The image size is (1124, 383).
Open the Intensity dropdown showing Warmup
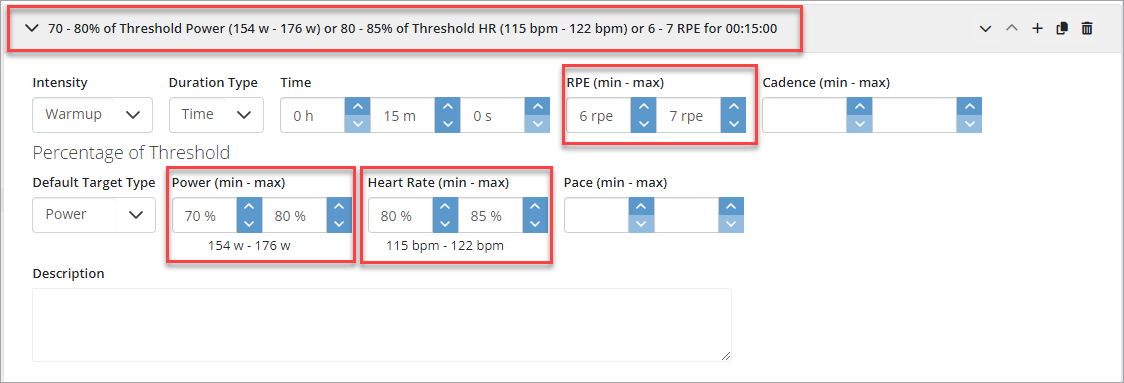coord(92,115)
